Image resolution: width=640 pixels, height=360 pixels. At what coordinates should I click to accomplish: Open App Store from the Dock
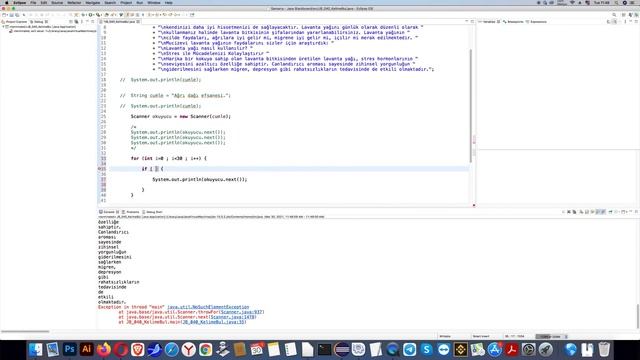495,350
